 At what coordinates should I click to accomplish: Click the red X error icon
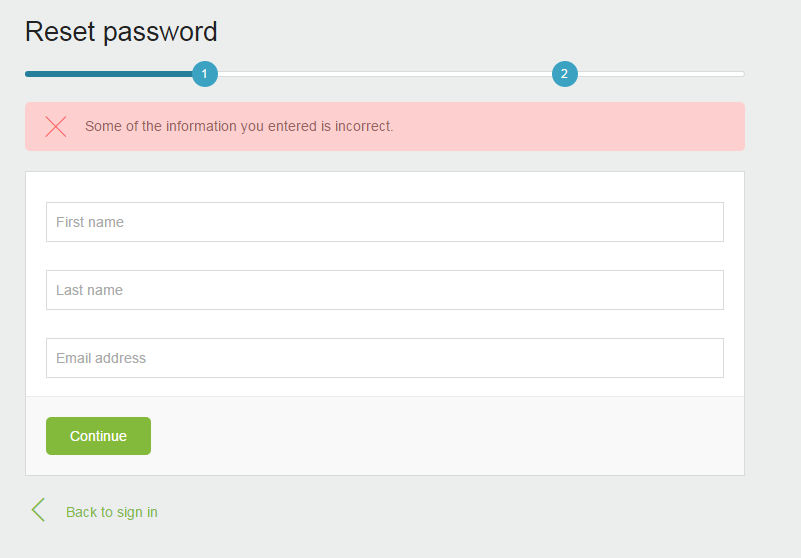(56, 127)
